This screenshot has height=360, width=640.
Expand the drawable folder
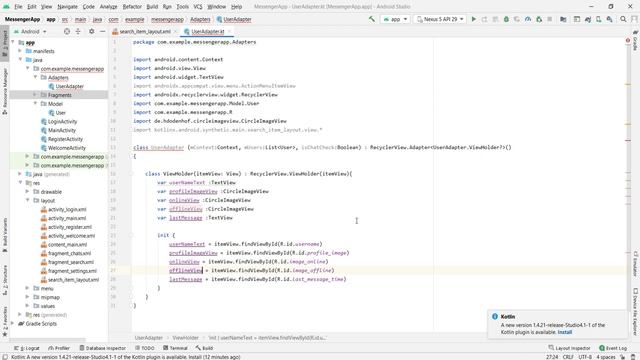tap(28, 191)
